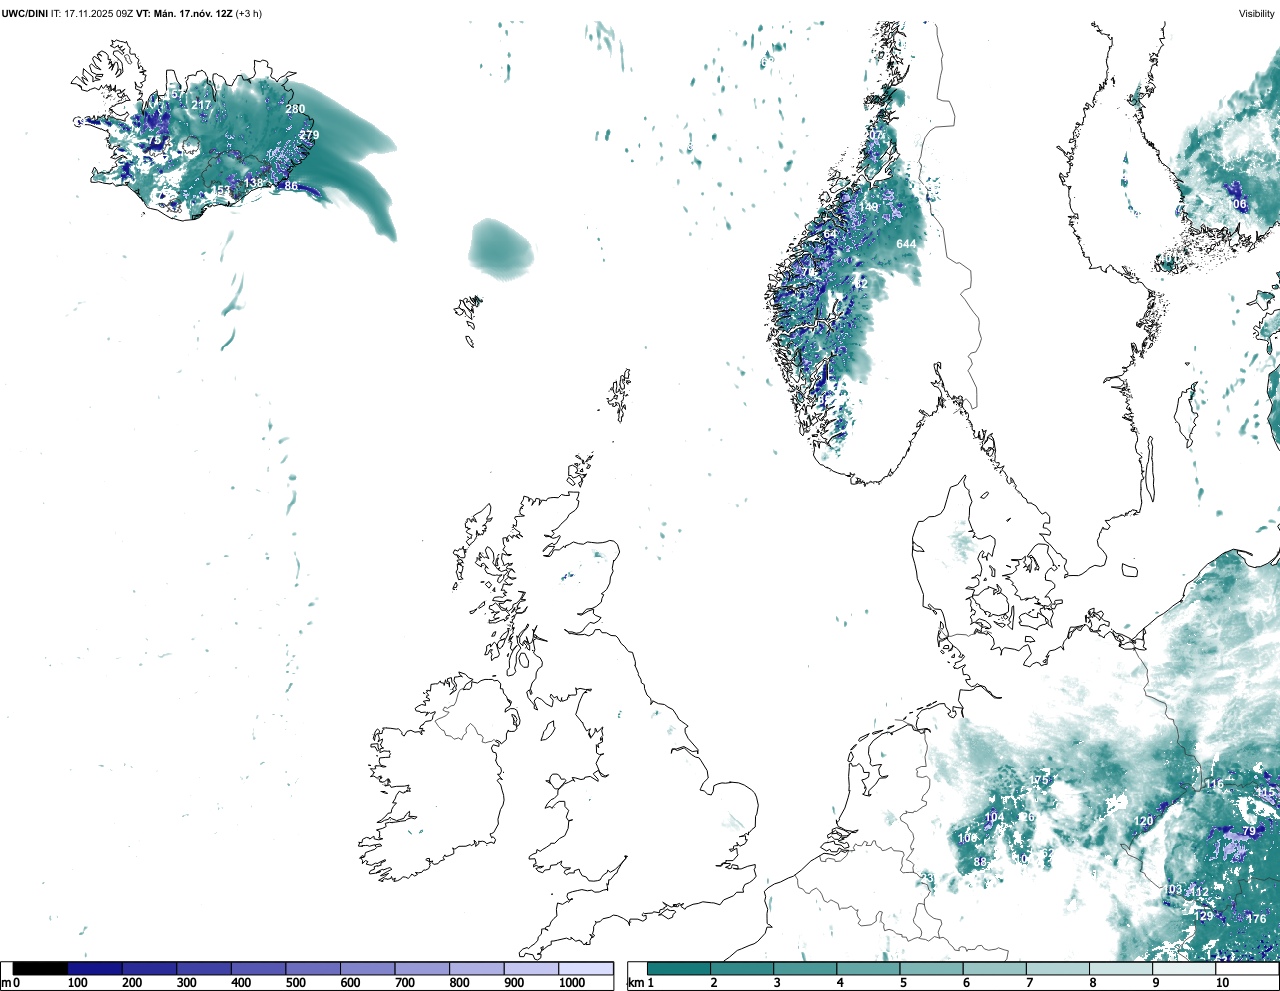Click the 175 value over northern Germany
Viewport: 1280px width, 991px height.
1040,781
